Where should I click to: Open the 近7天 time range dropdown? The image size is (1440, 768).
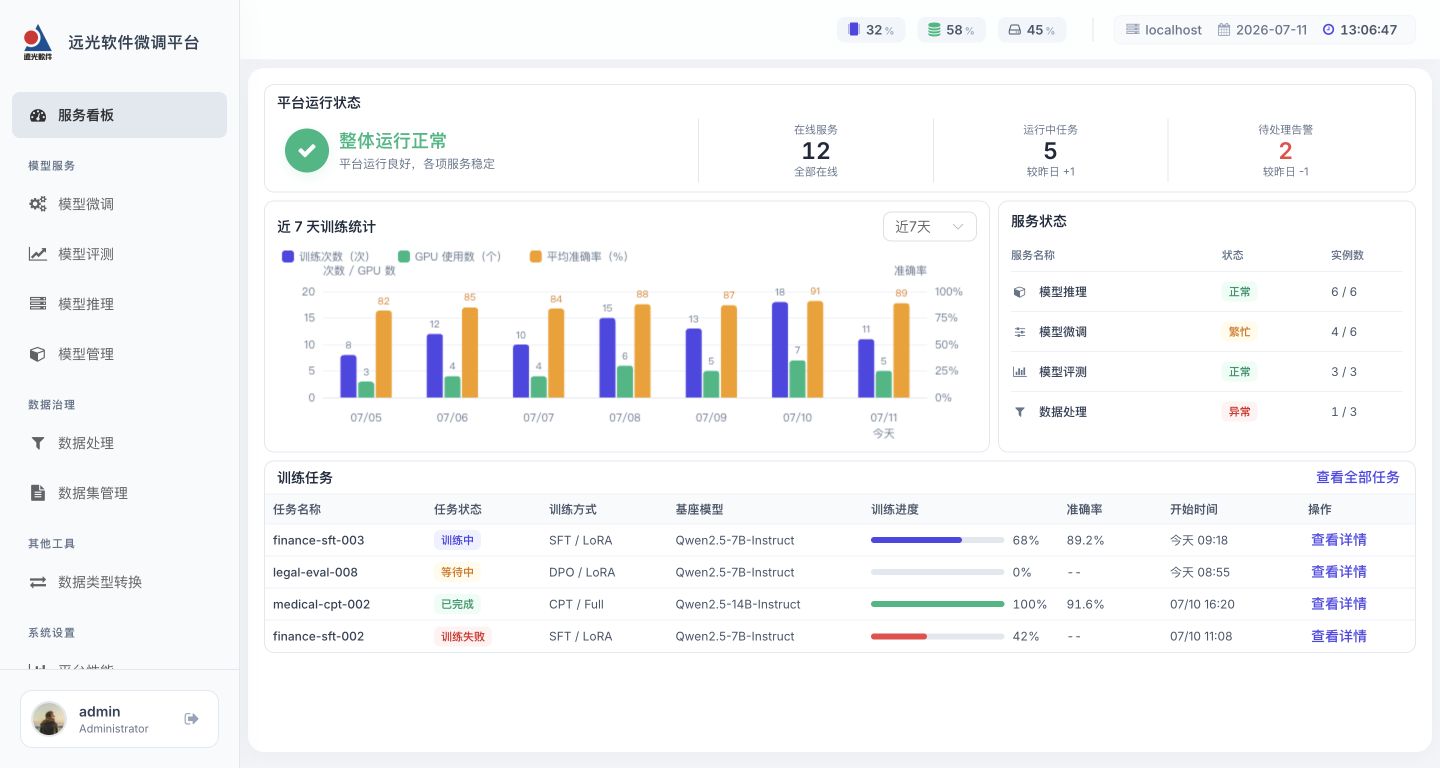pyautogui.click(x=930, y=227)
